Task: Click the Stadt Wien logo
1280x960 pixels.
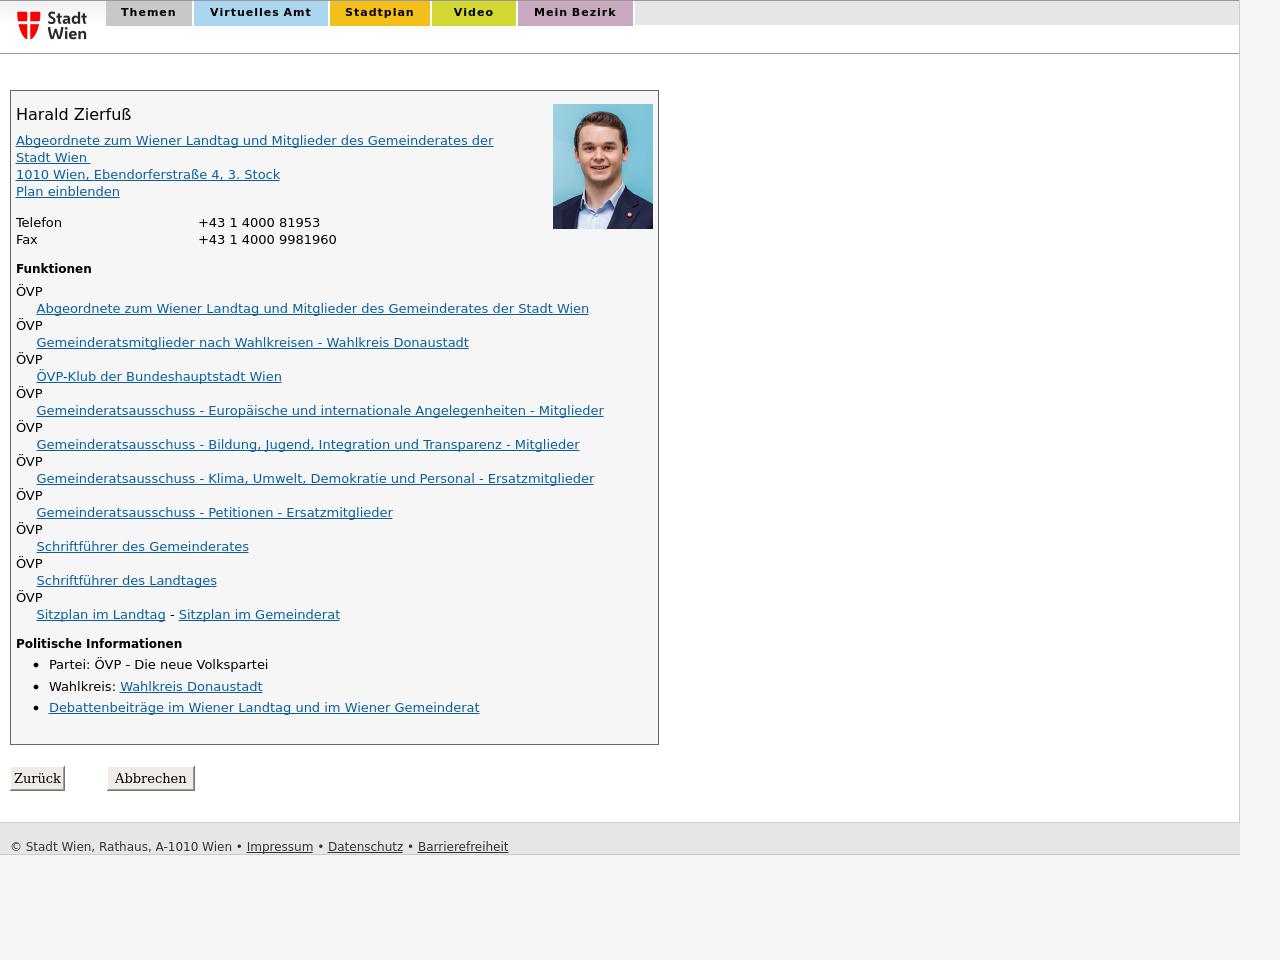Action: [x=52, y=25]
